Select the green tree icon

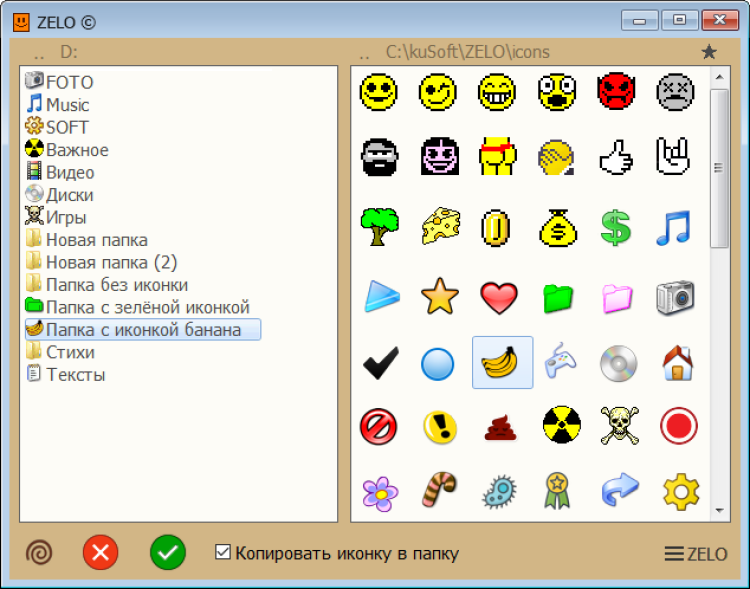(379, 229)
